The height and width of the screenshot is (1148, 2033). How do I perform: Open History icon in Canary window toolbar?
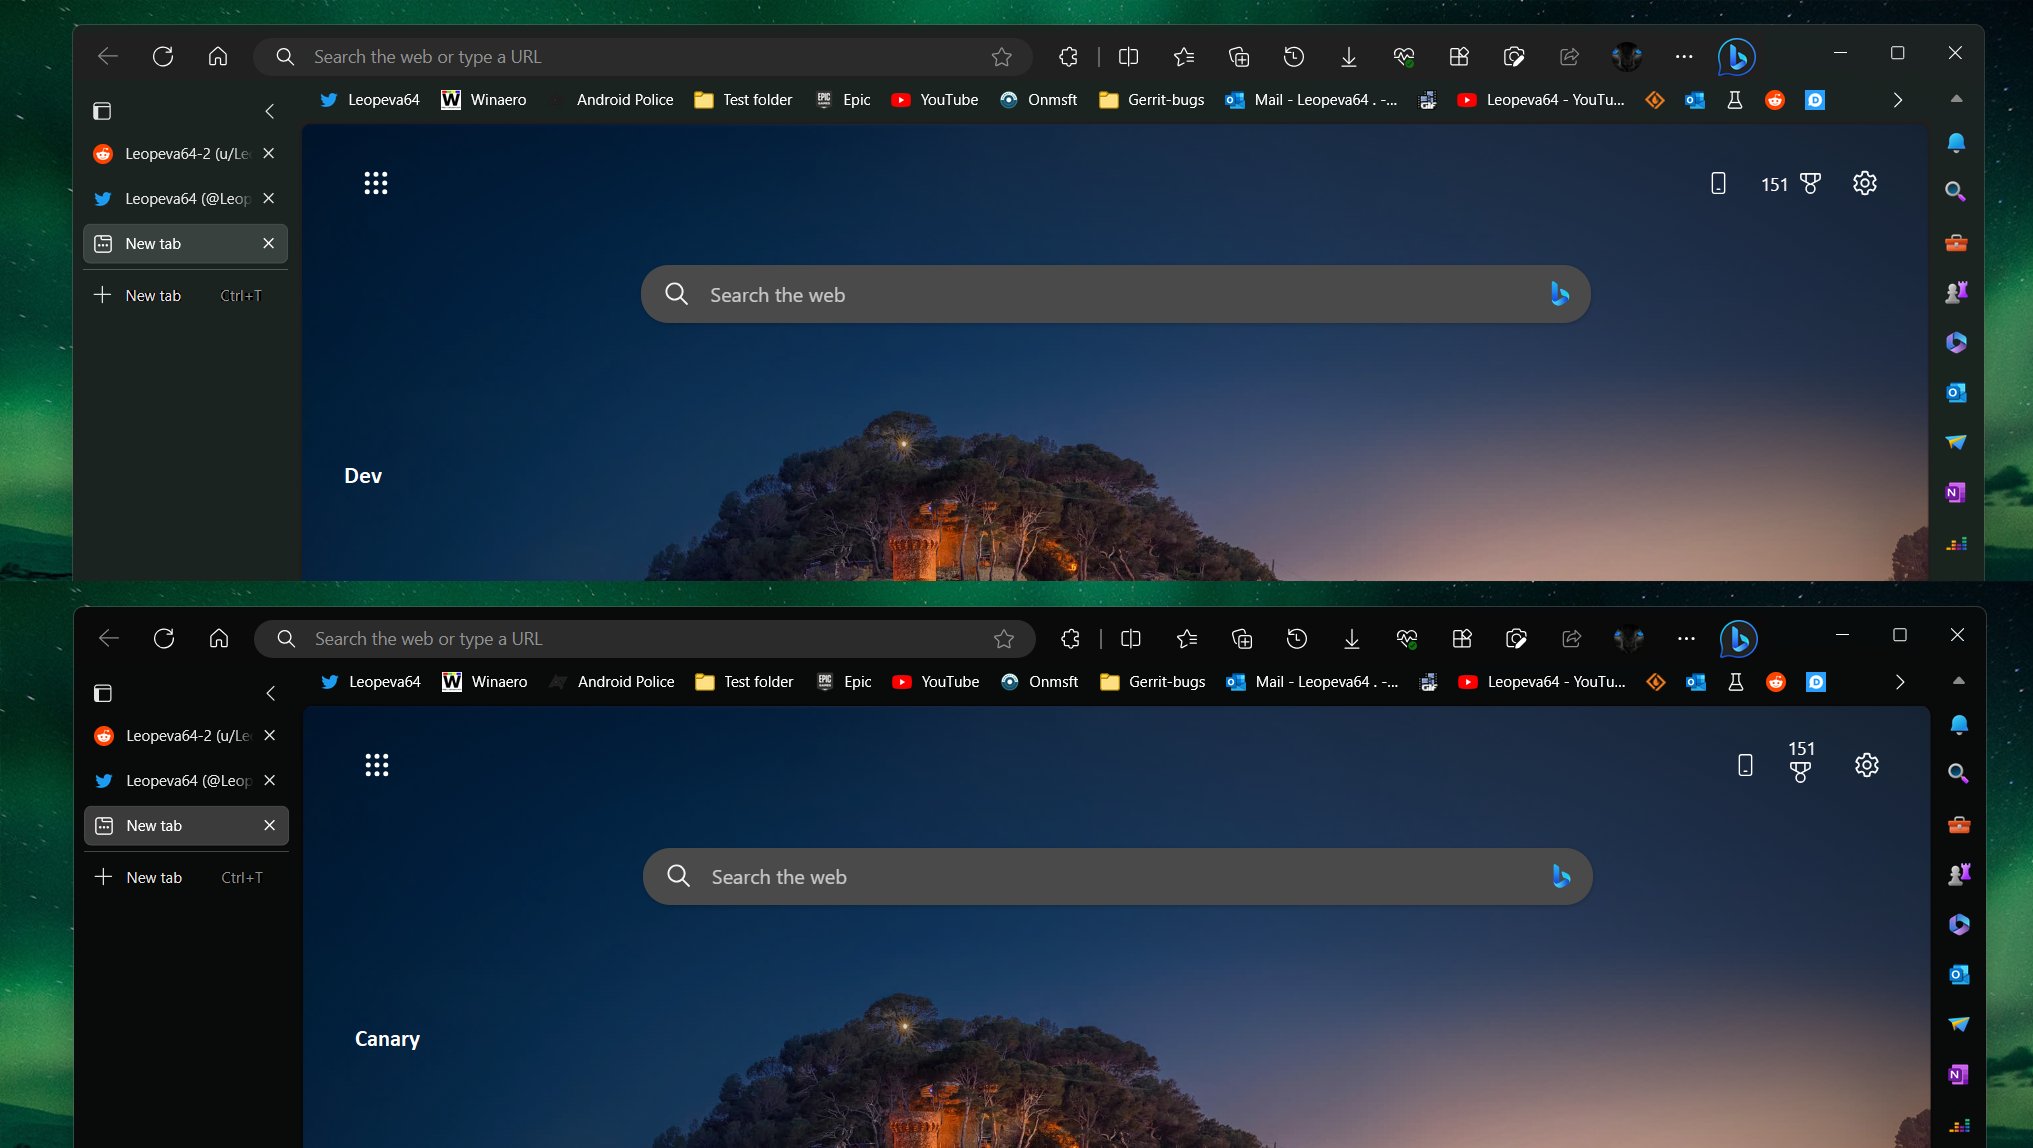pos(1297,639)
